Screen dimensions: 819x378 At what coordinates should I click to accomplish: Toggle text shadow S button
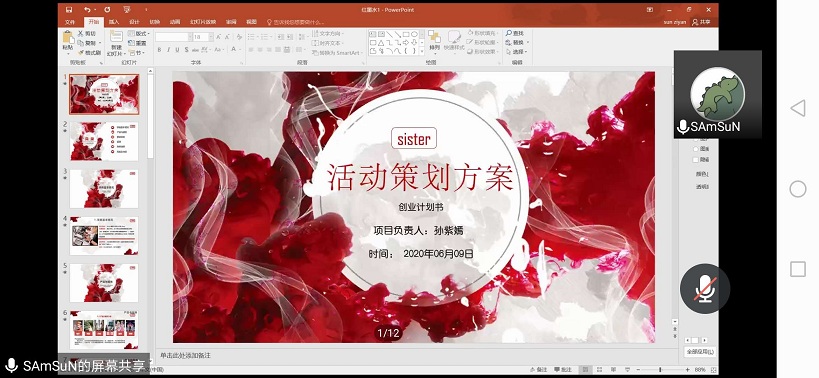coord(187,50)
